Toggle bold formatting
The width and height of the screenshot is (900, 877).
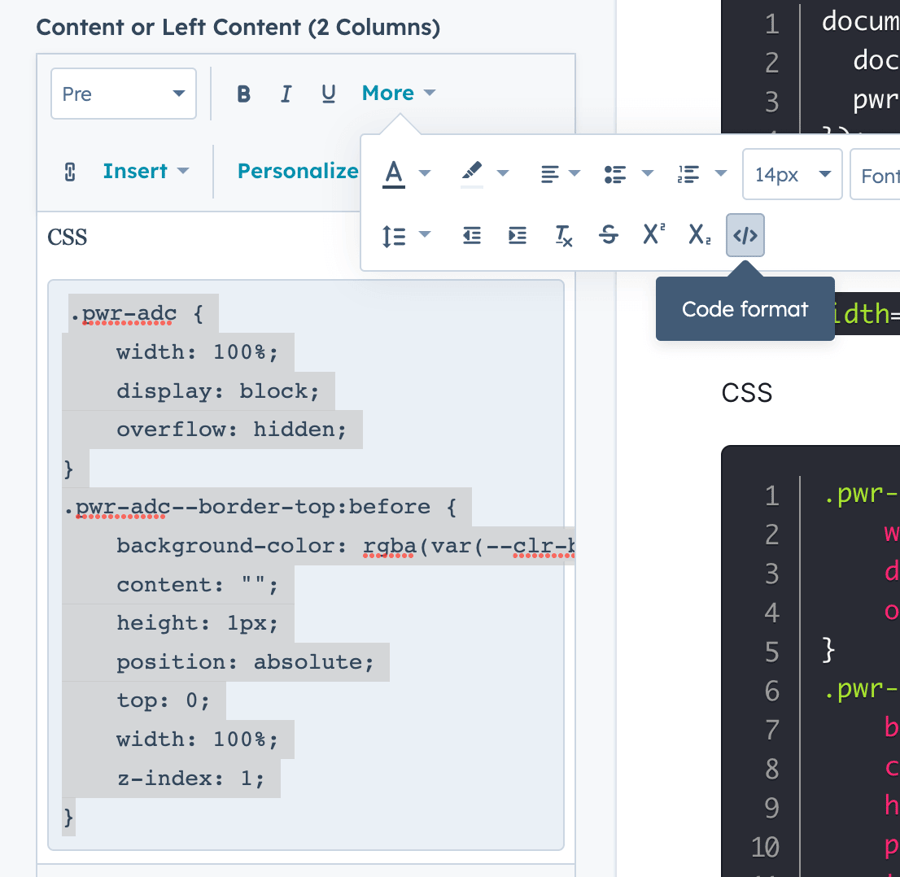tap(243, 93)
